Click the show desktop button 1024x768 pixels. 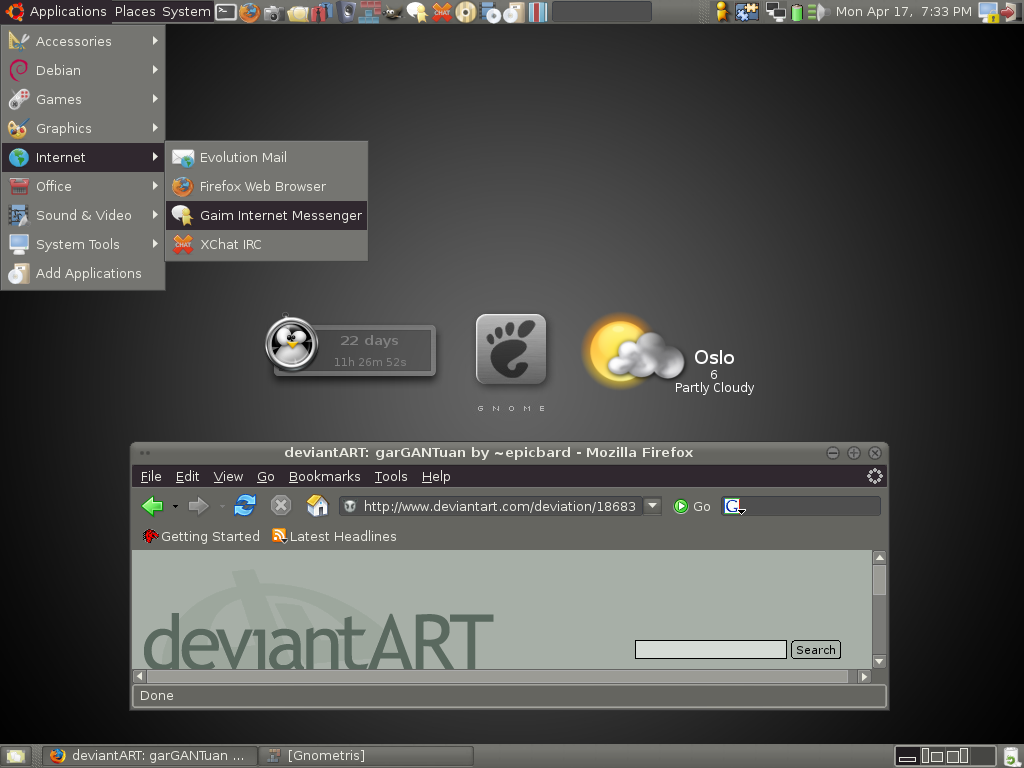point(15,756)
